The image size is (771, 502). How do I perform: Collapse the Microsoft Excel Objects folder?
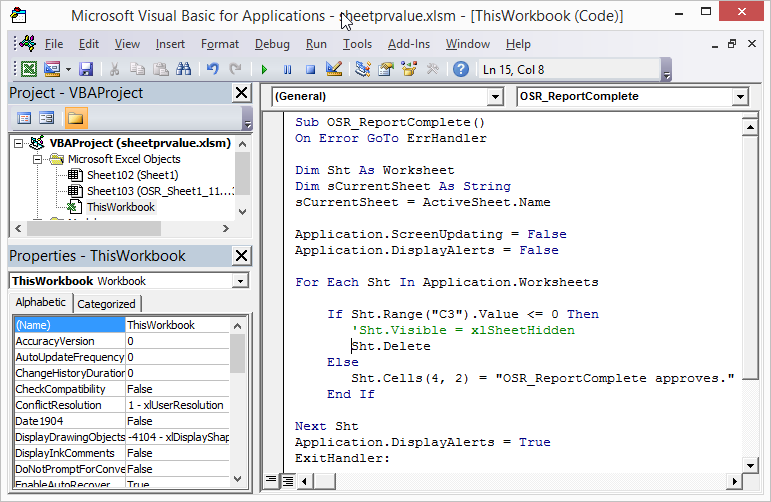coord(39,159)
